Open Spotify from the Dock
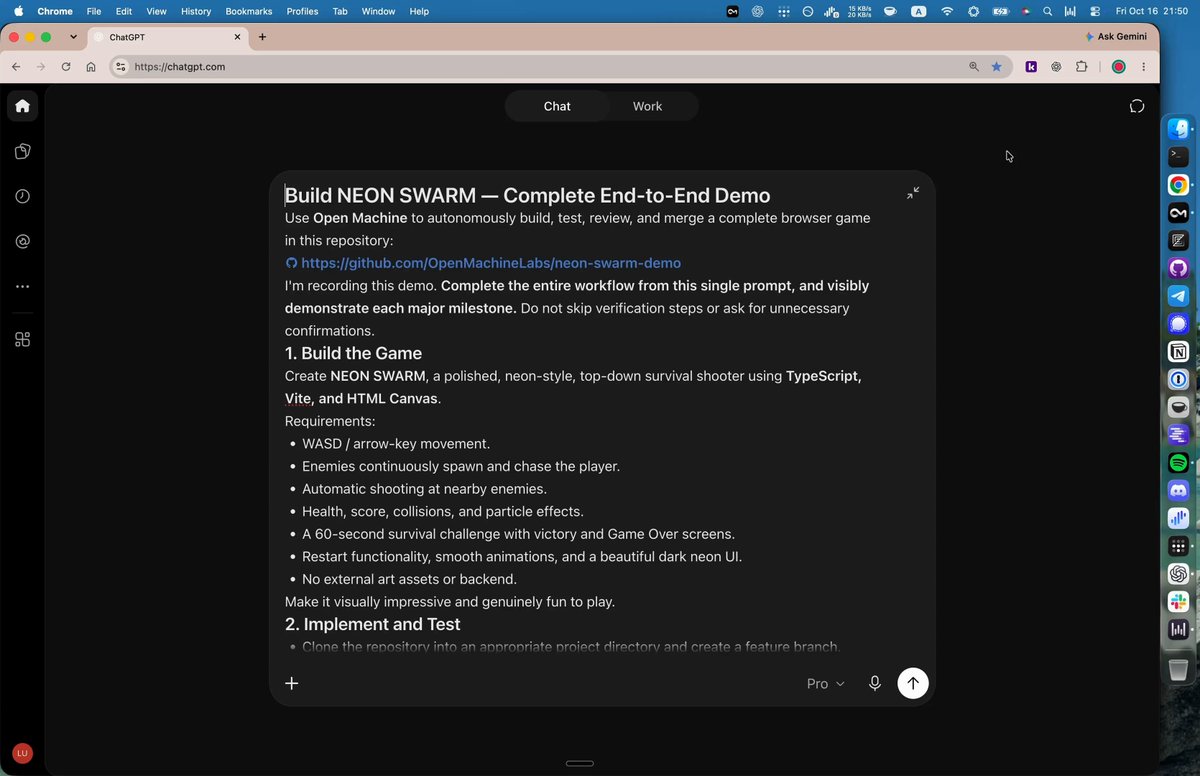Image resolution: width=1200 pixels, height=776 pixels. click(x=1178, y=463)
